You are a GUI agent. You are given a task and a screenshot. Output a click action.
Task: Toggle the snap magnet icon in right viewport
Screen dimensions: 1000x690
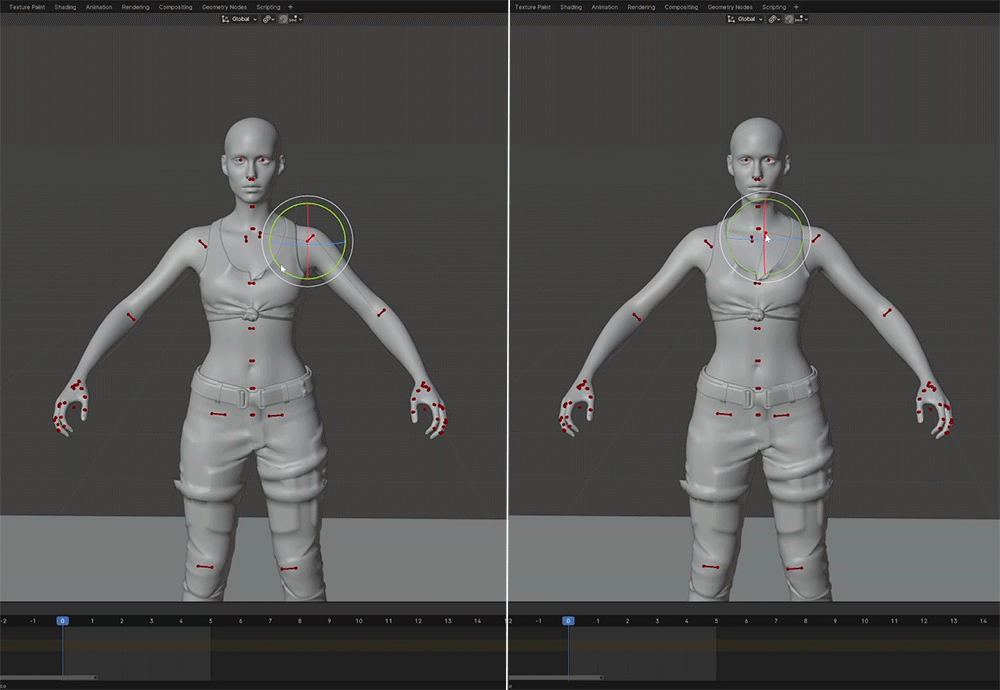788,19
